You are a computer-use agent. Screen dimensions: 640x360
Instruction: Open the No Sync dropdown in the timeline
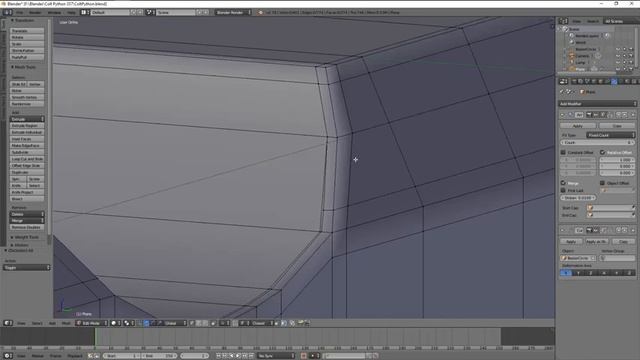point(276,356)
